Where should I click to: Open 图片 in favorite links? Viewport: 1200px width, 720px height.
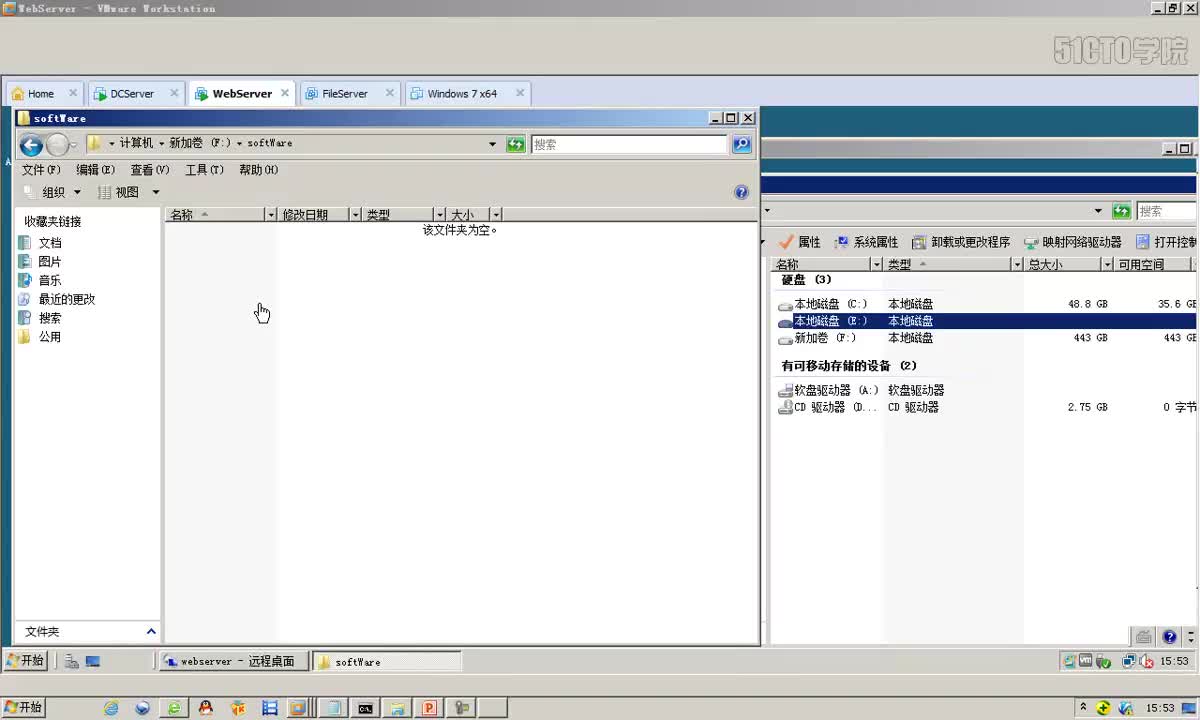pyautogui.click(x=41, y=262)
